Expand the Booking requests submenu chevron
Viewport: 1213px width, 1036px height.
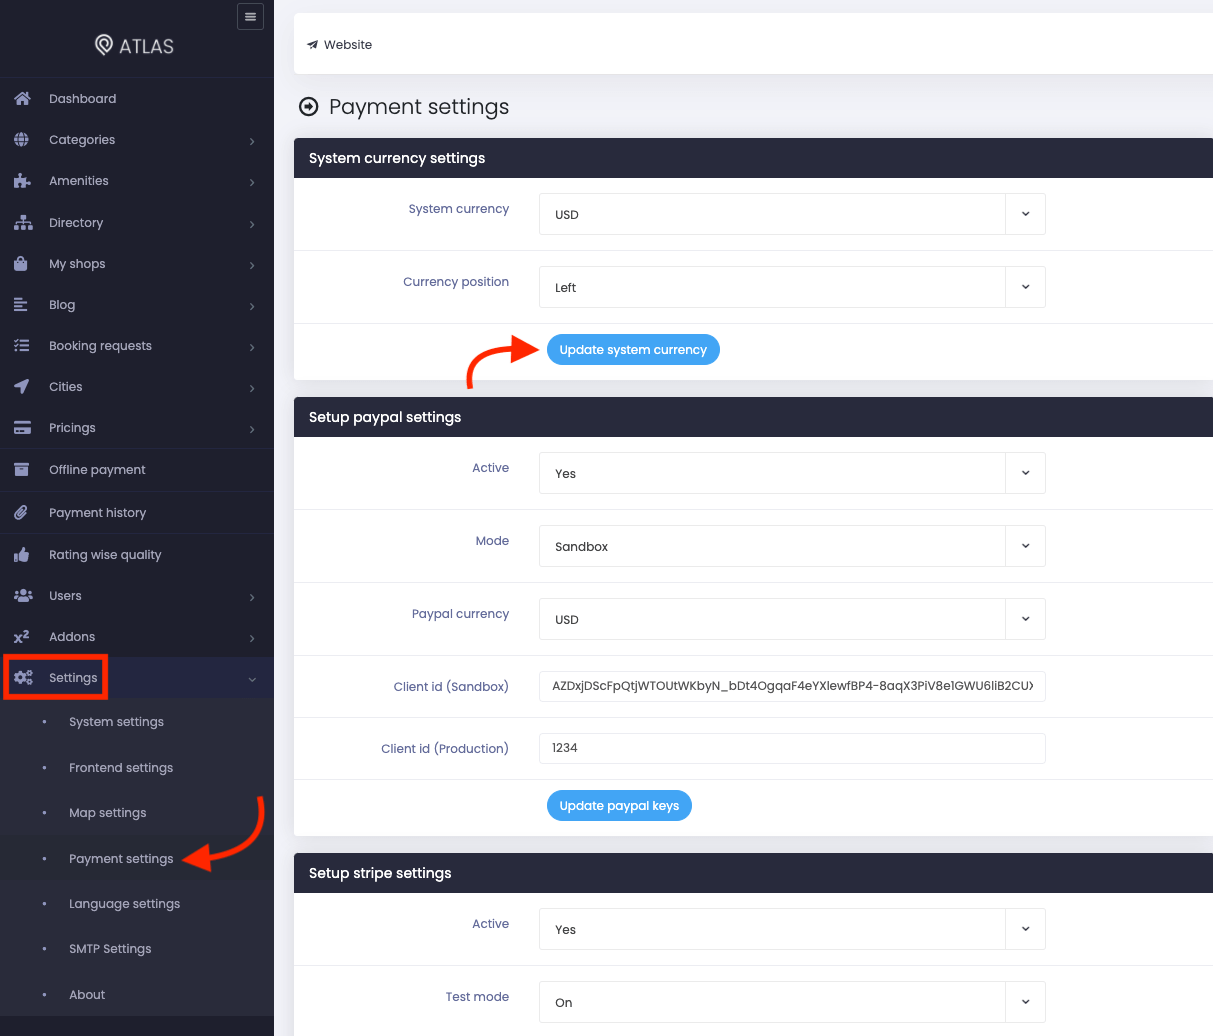point(252,347)
